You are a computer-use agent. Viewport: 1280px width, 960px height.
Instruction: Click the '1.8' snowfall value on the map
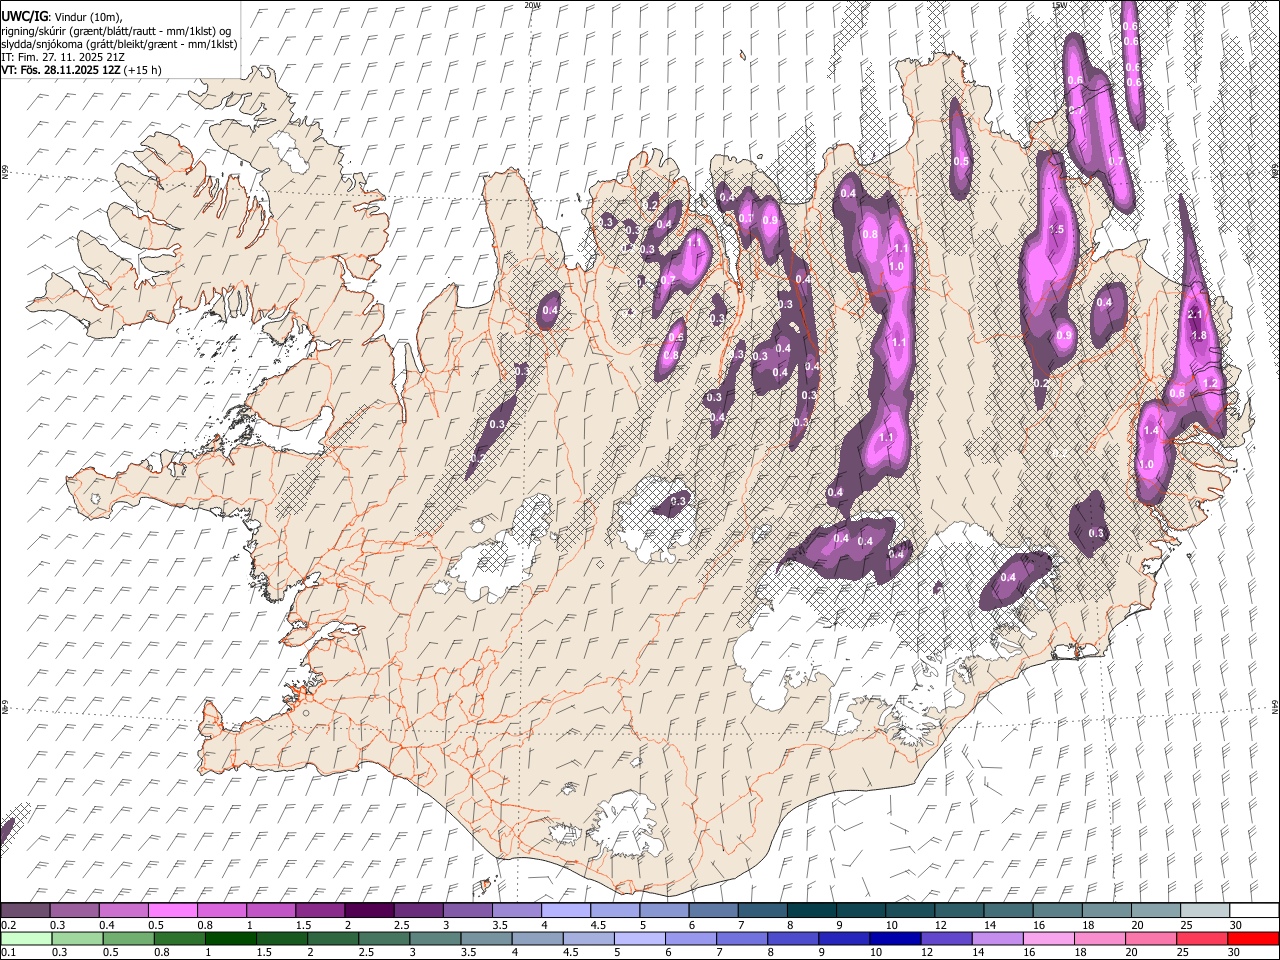point(1200,336)
